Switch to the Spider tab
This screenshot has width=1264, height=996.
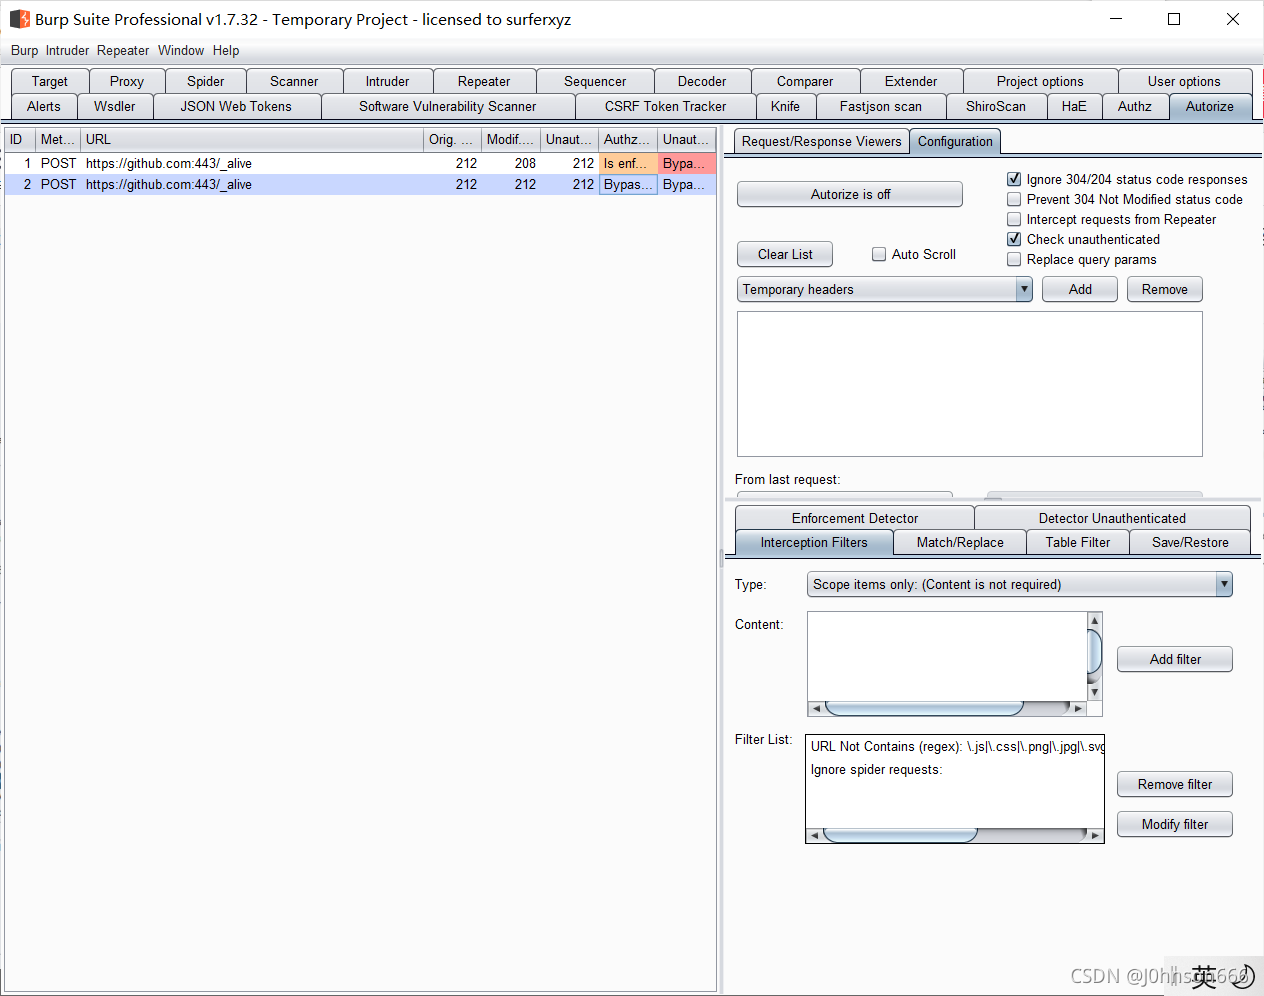tap(206, 81)
